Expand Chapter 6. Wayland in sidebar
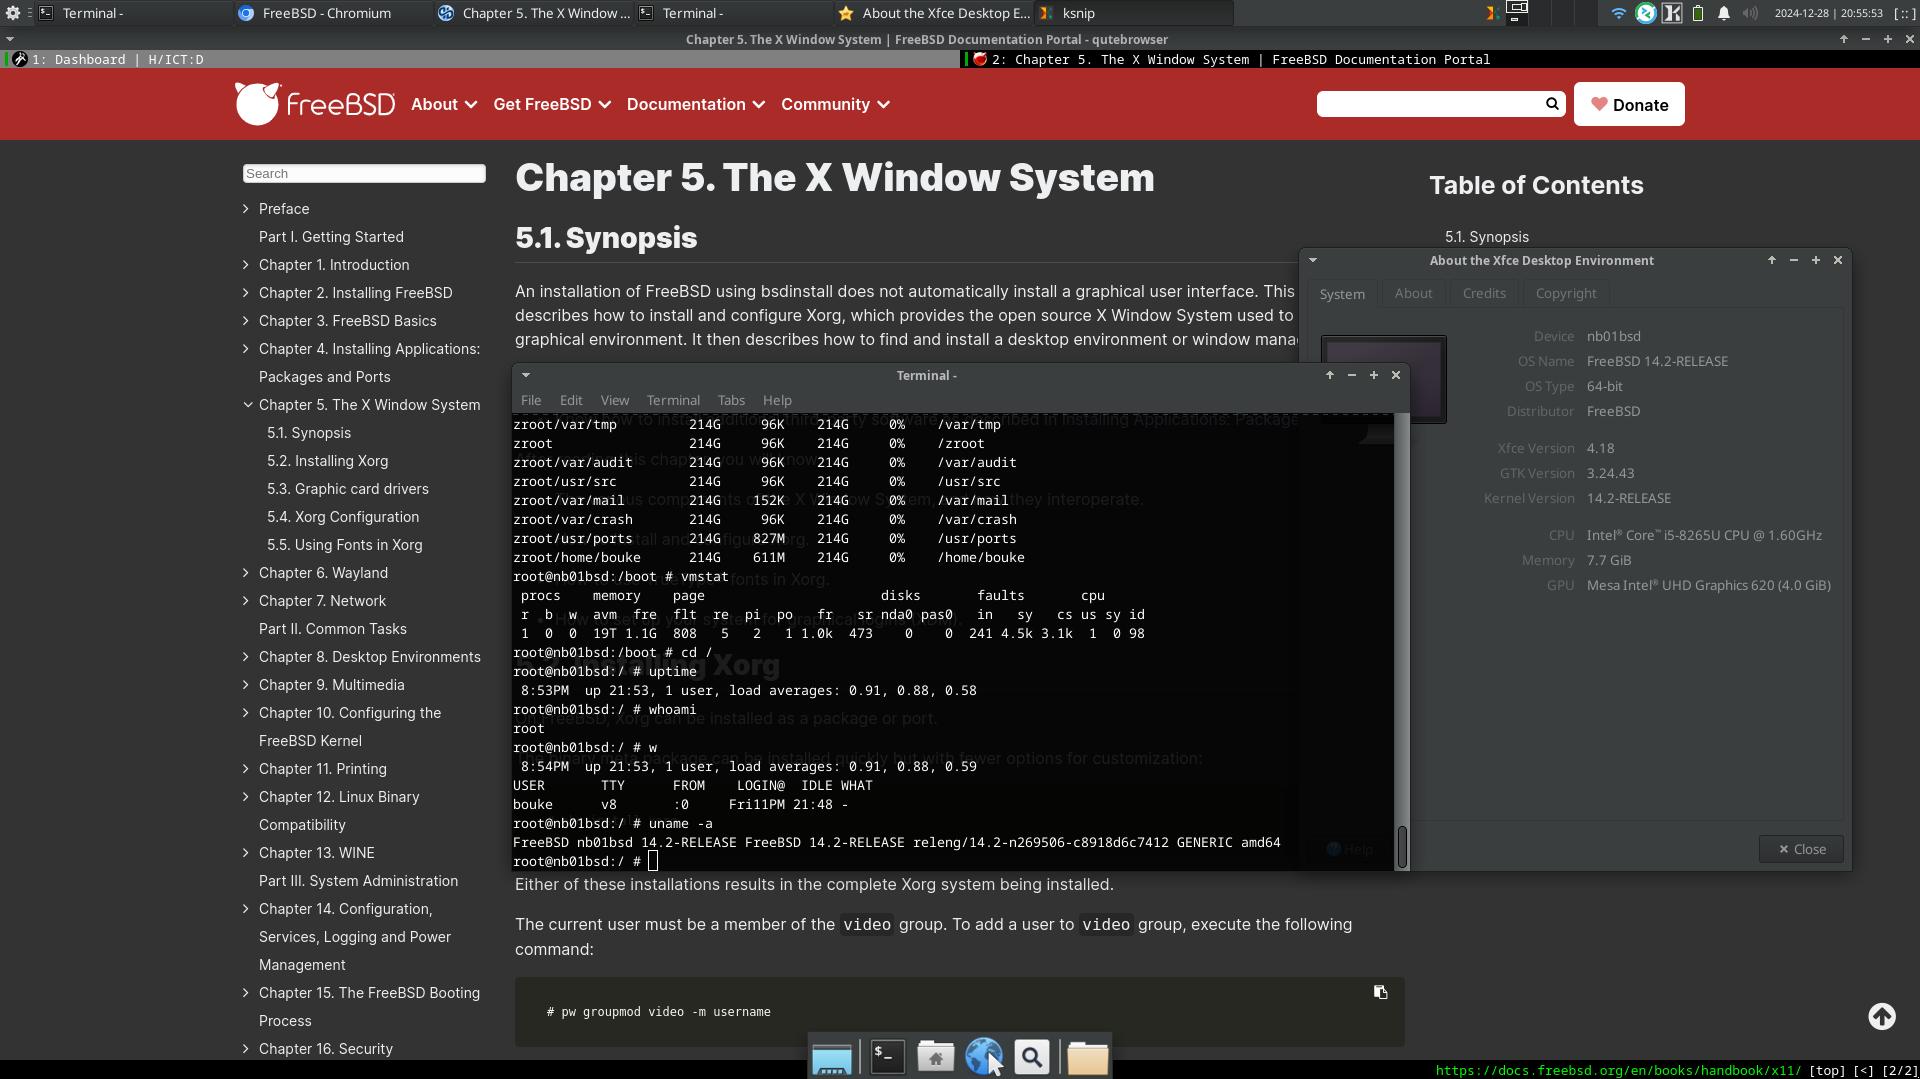 [x=246, y=573]
